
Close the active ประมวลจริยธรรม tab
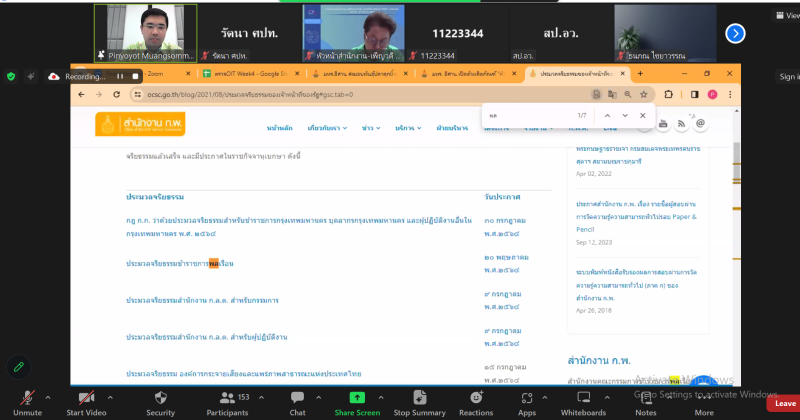622,73
